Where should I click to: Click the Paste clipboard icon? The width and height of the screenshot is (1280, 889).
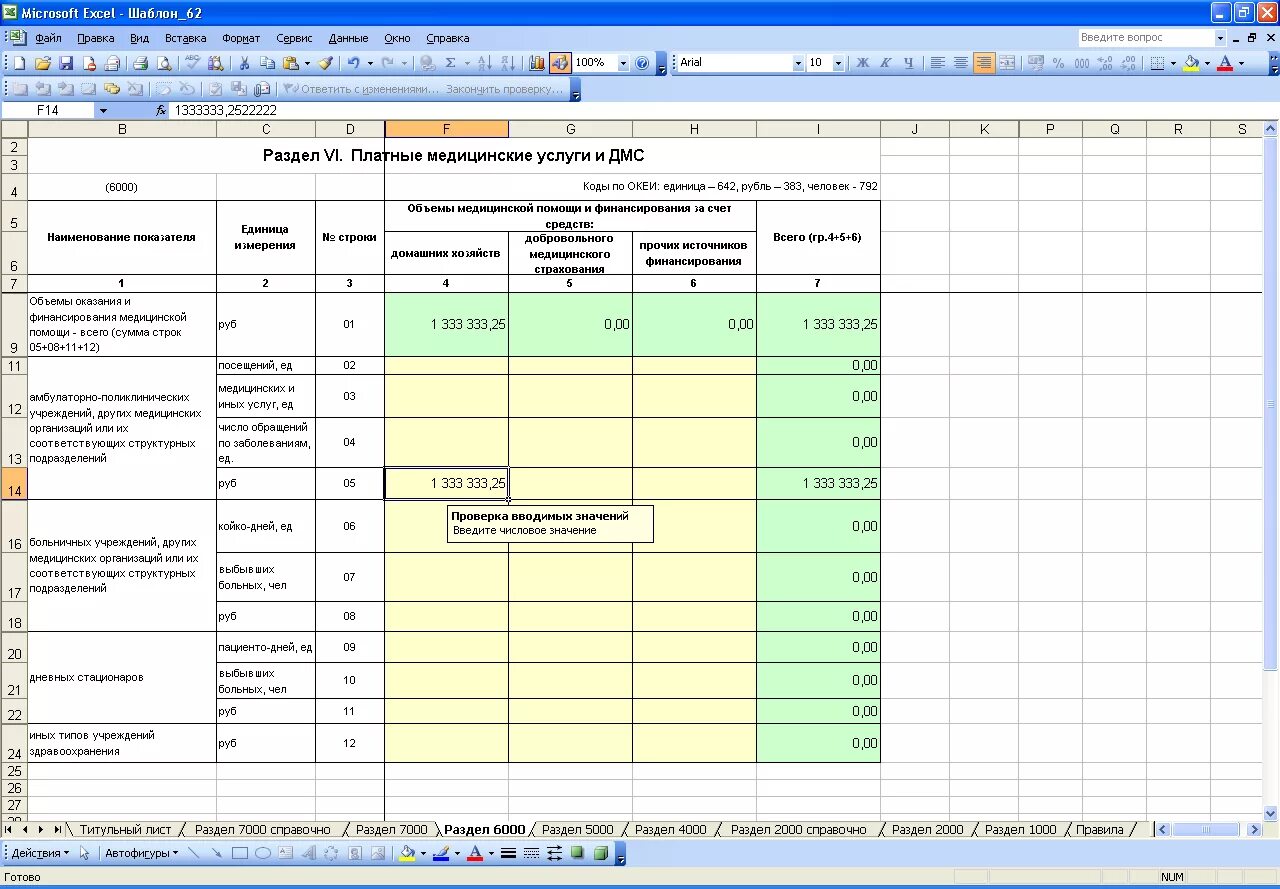point(291,63)
